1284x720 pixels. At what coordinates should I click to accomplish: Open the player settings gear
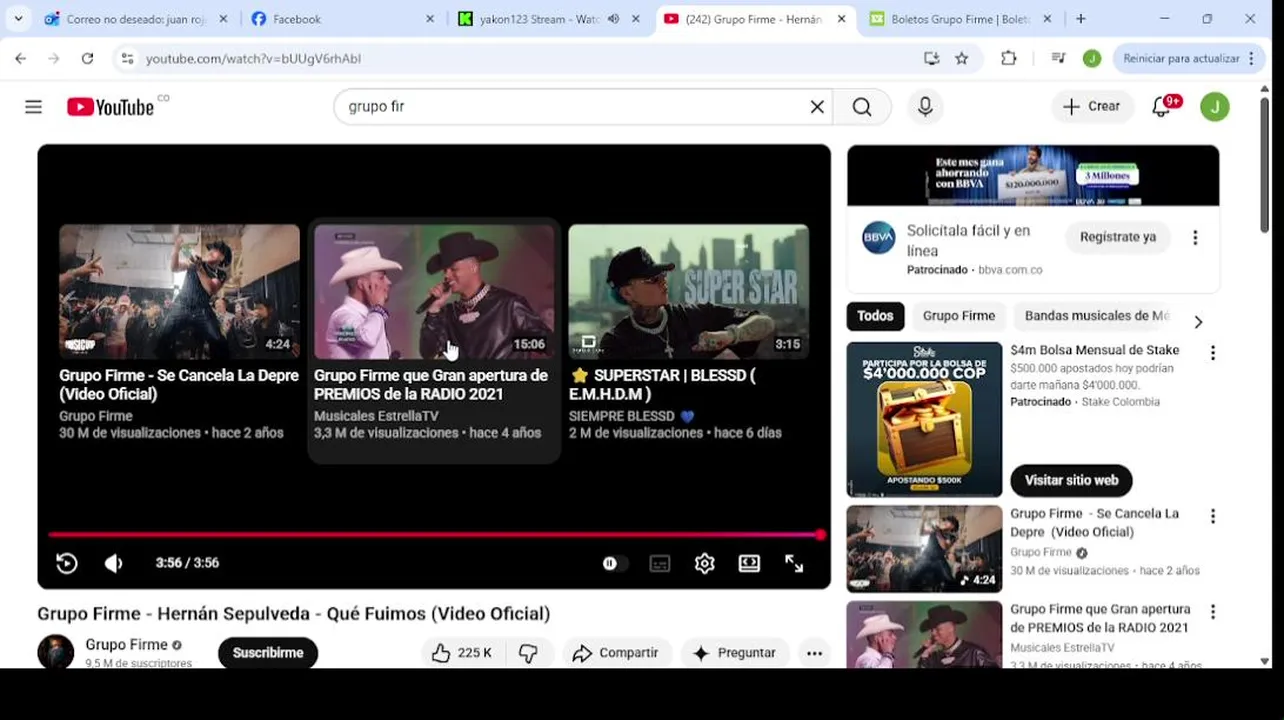coord(705,563)
